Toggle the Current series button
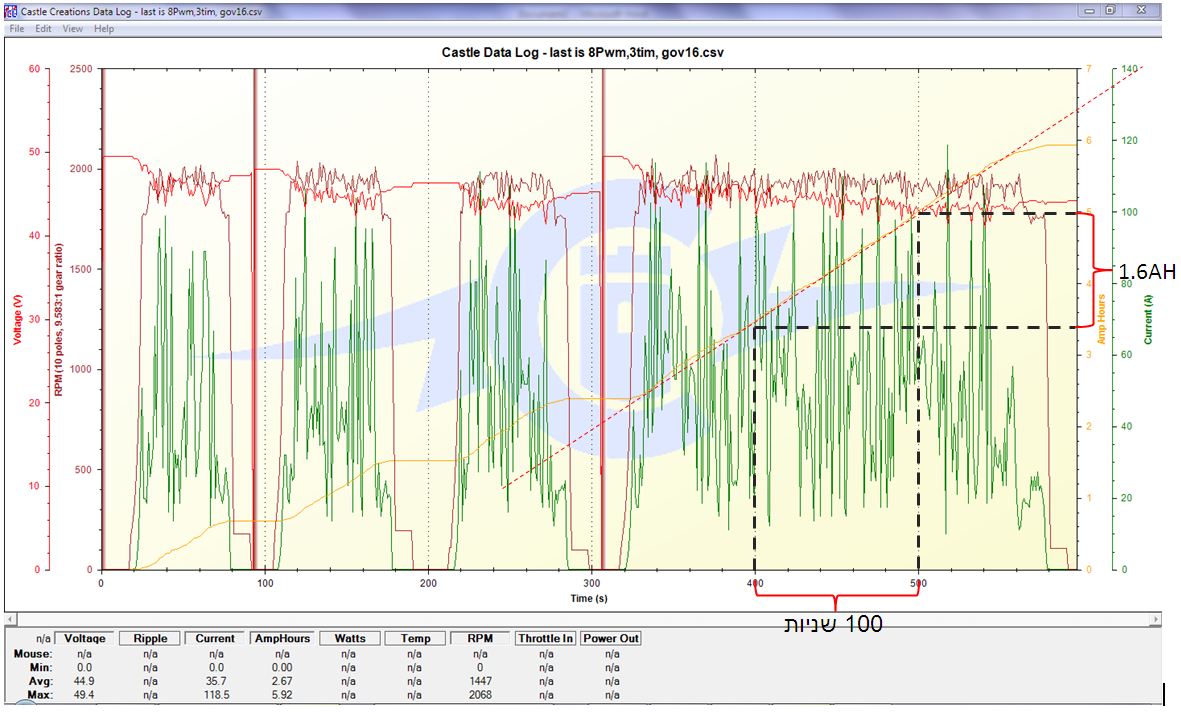This screenshot has height=712, width=1181. (x=215, y=638)
